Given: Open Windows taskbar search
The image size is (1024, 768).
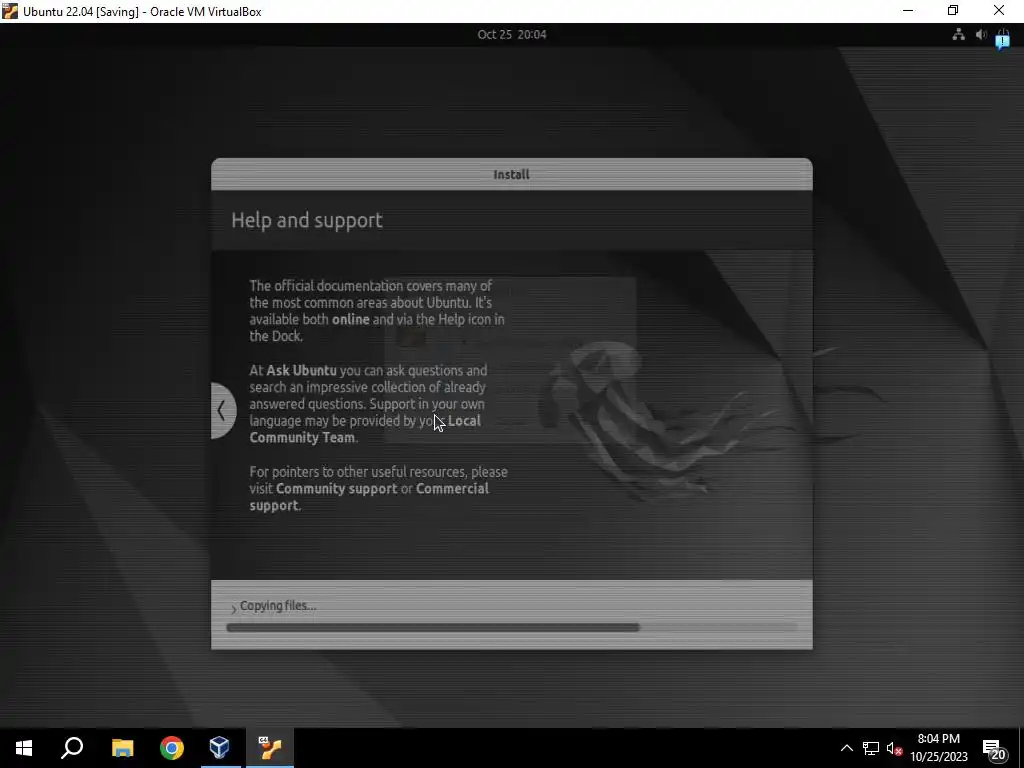Looking at the screenshot, I should tap(72, 748).
